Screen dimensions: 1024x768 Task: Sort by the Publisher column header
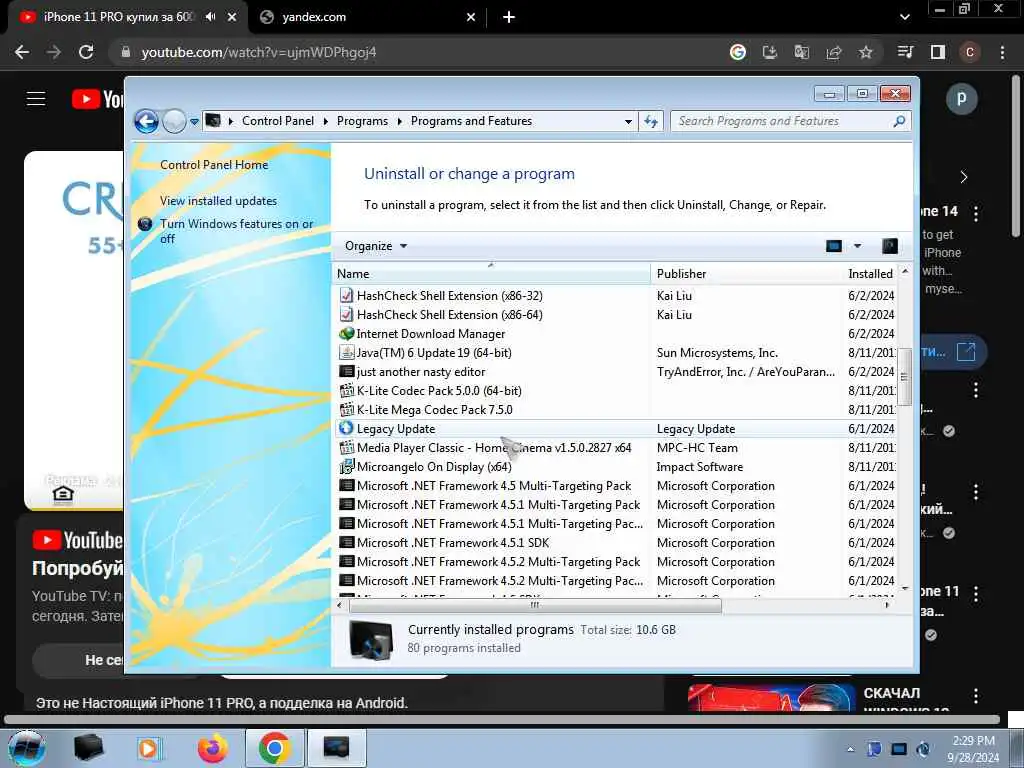click(746, 274)
